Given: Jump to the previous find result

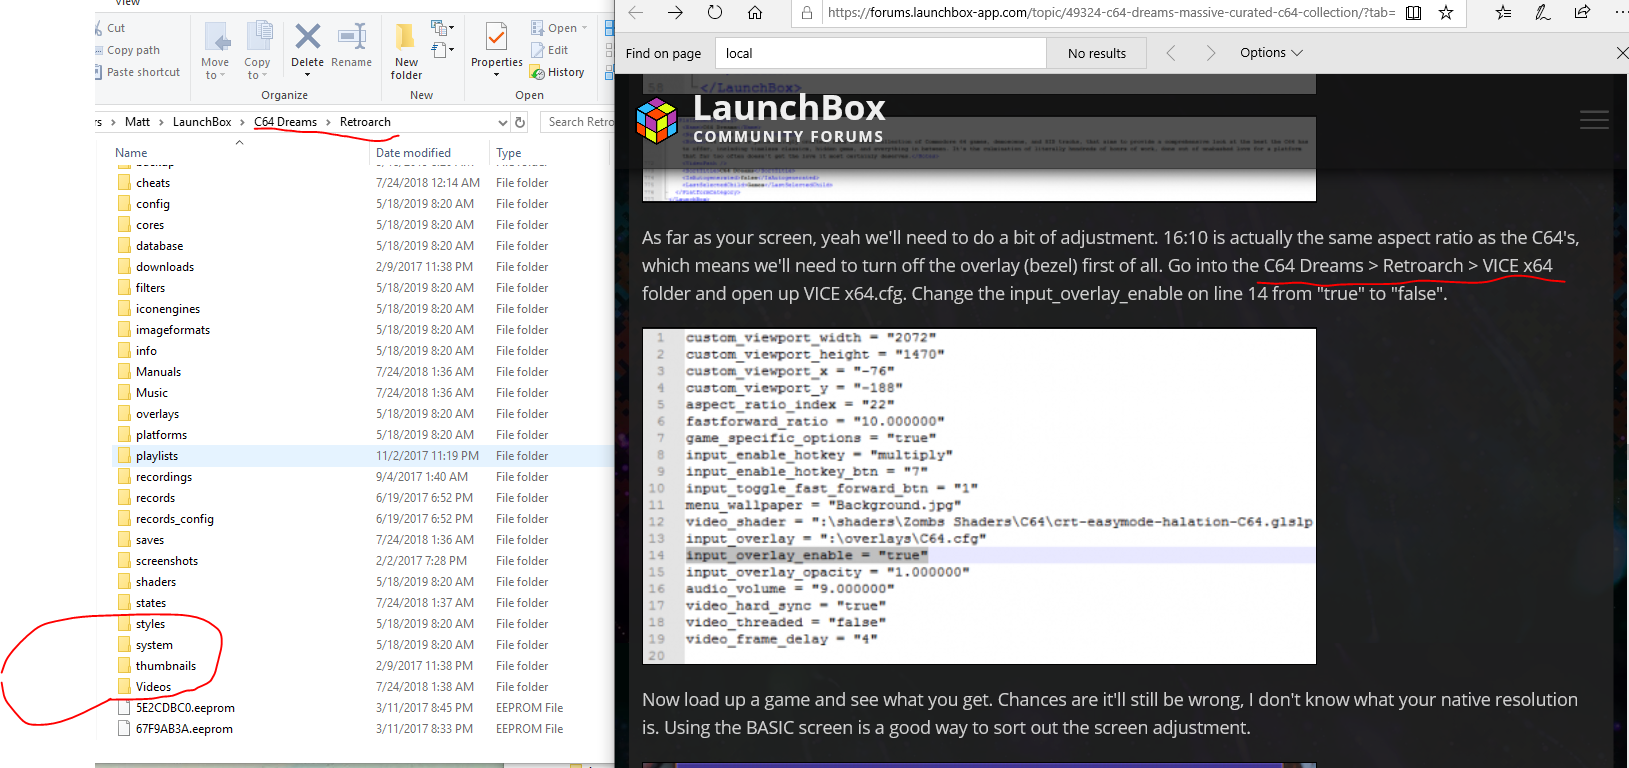Looking at the screenshot, I should point(1171,53).
